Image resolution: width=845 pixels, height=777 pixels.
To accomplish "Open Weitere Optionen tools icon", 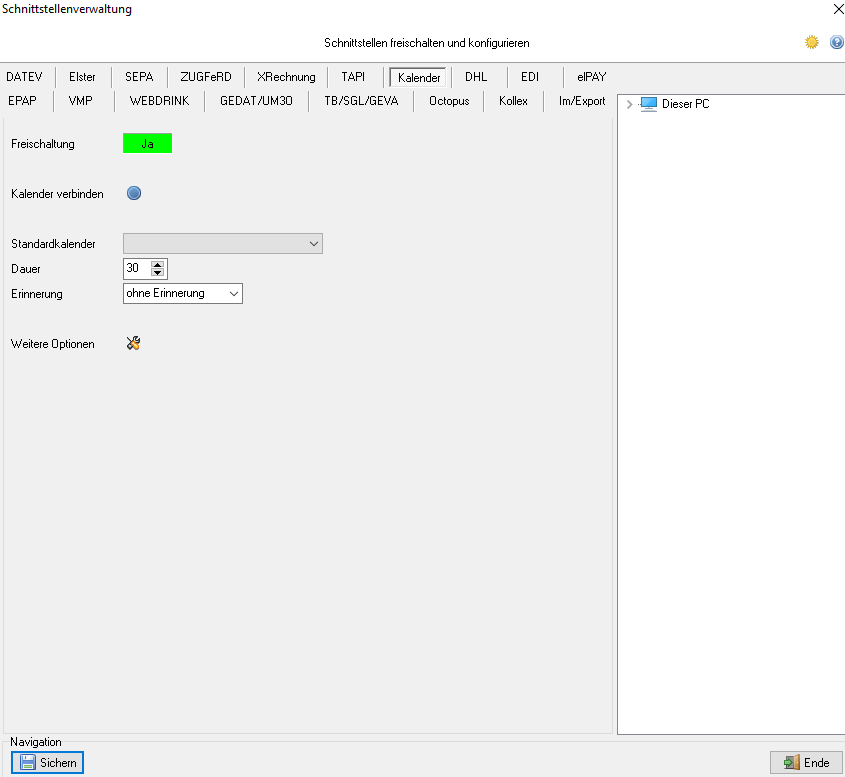I will pyautogui.click(x=134, y=344).
